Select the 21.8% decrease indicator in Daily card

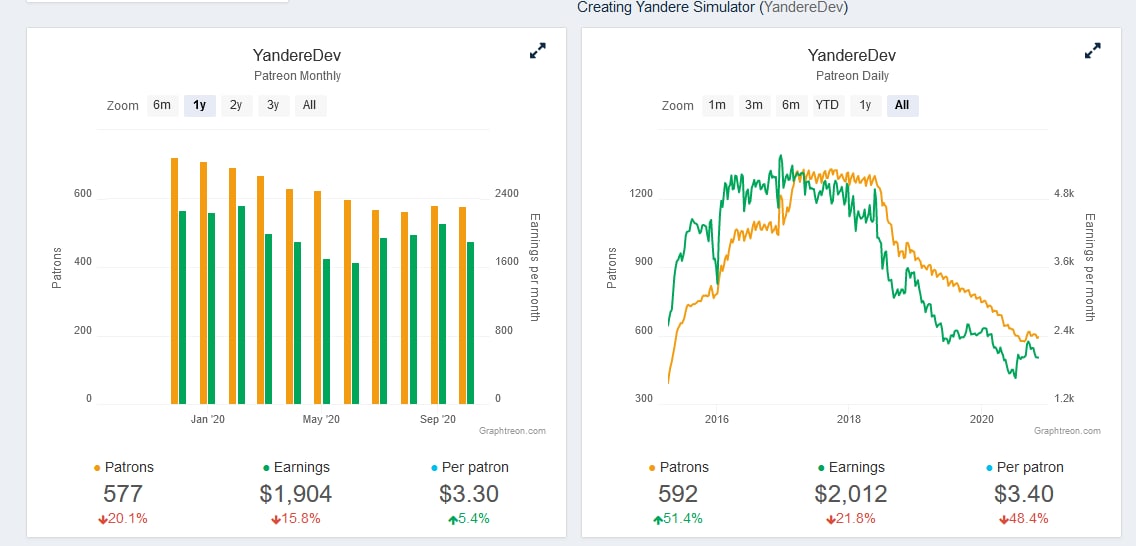pyautogui.click(x=851, y=519)
